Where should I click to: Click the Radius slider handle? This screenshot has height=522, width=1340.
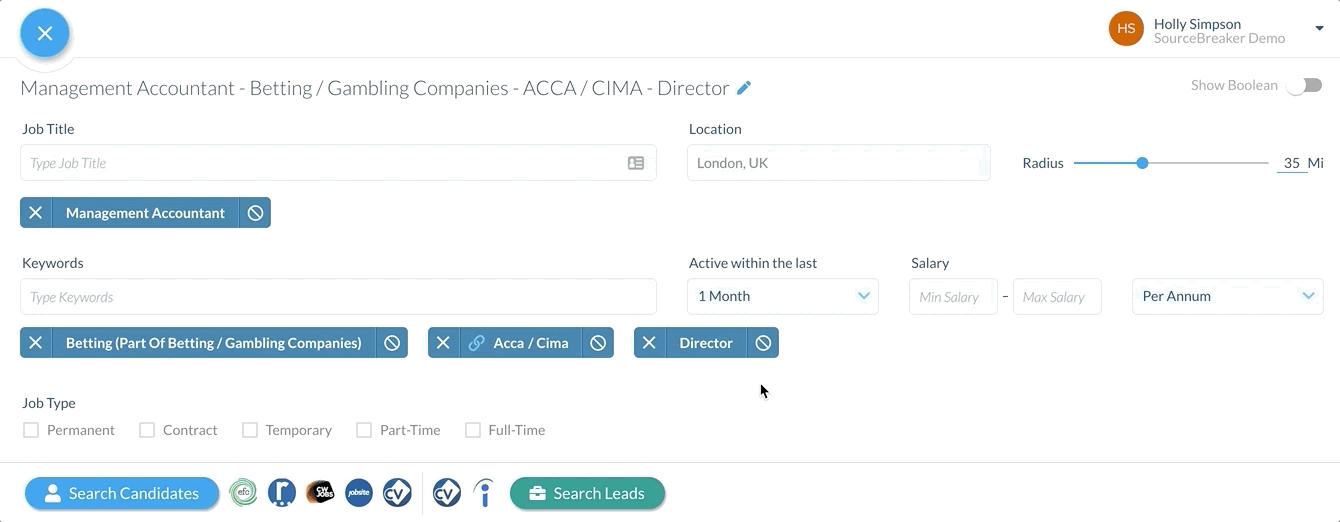[x=1142, y=163]
